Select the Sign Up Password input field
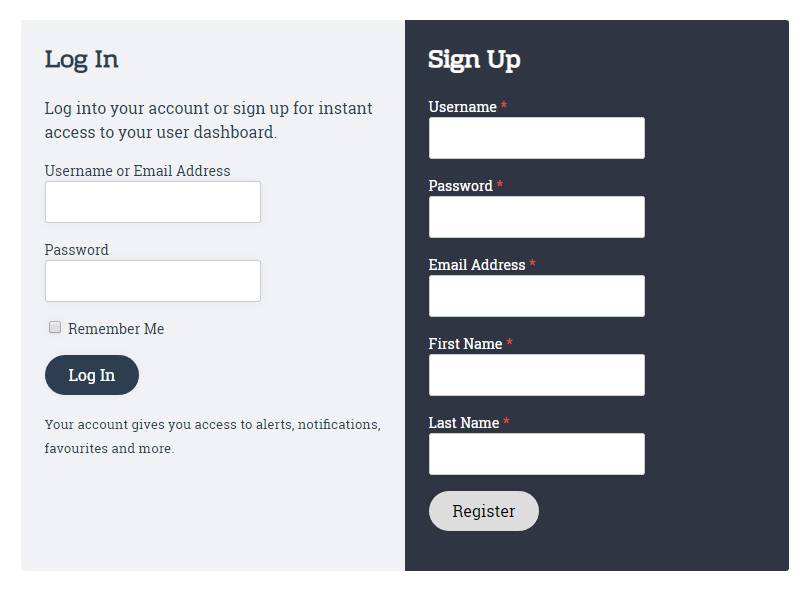 point(536,217)
